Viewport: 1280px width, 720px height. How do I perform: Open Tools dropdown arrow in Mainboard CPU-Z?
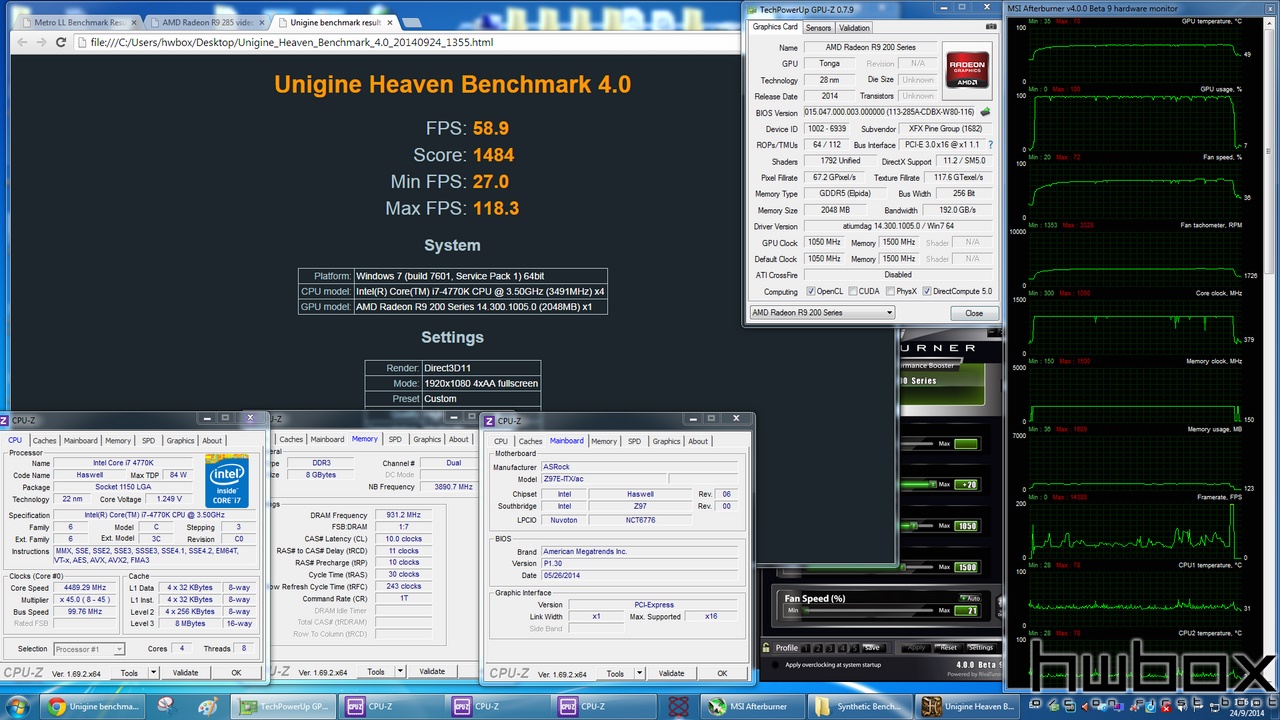639,673
